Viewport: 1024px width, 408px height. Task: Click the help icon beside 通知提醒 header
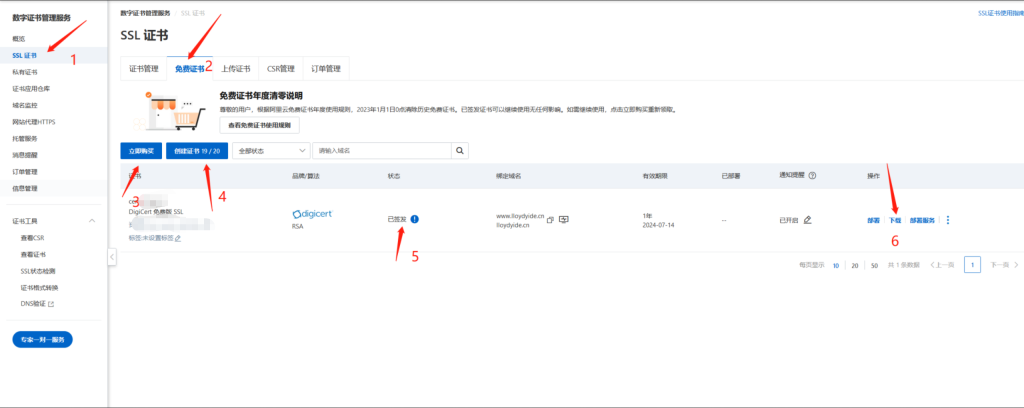(812, 175)
